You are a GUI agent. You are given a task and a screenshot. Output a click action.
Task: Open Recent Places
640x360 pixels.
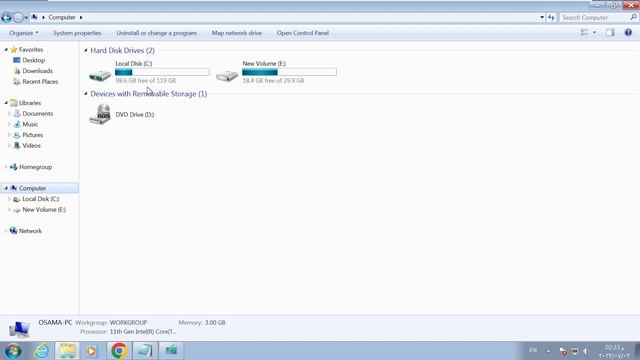click(x=40, y=82)
